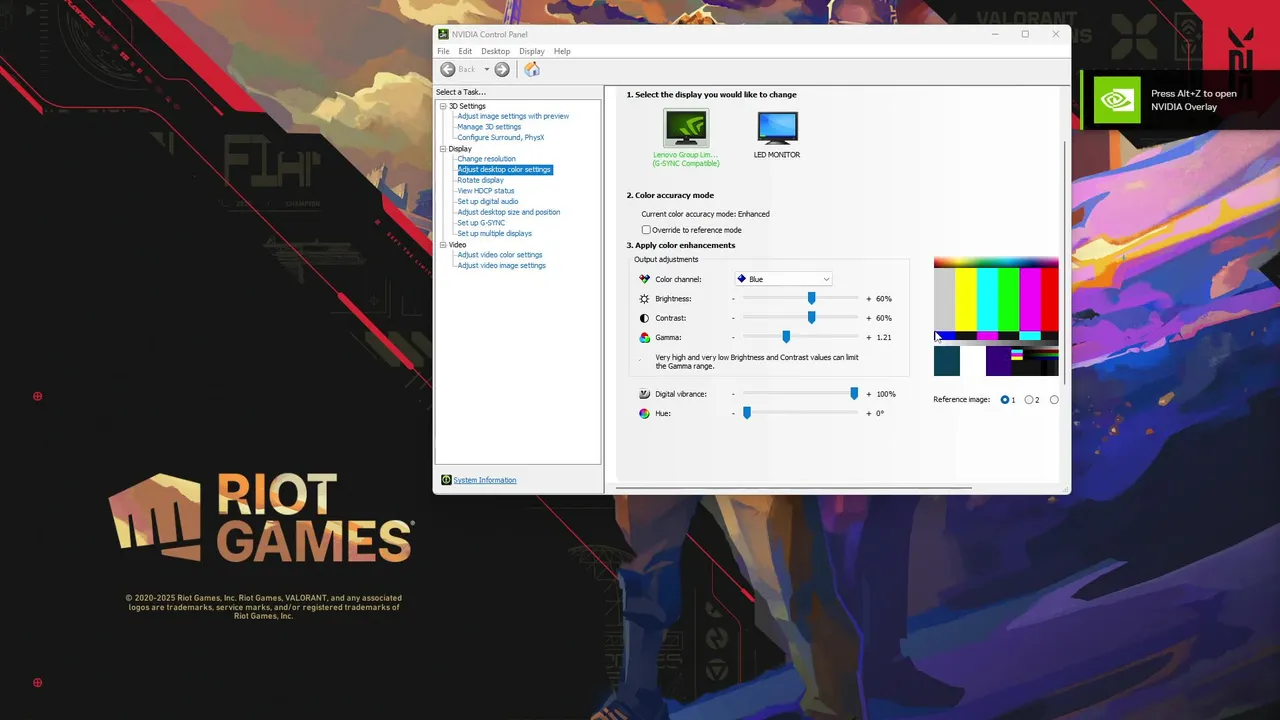Open Set up digital audio task
The image size is (1280, 720).
[x=488, y=202]
